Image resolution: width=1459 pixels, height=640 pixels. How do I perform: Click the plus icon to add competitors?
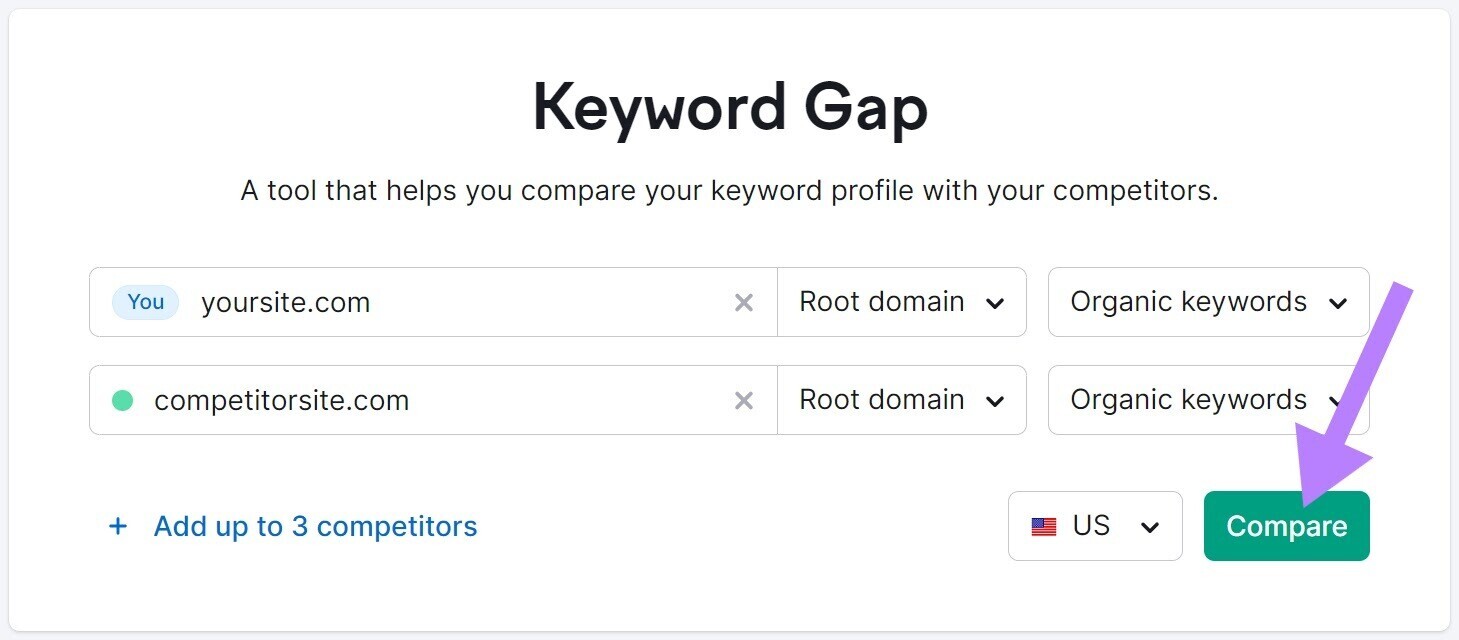coord(118,526)
